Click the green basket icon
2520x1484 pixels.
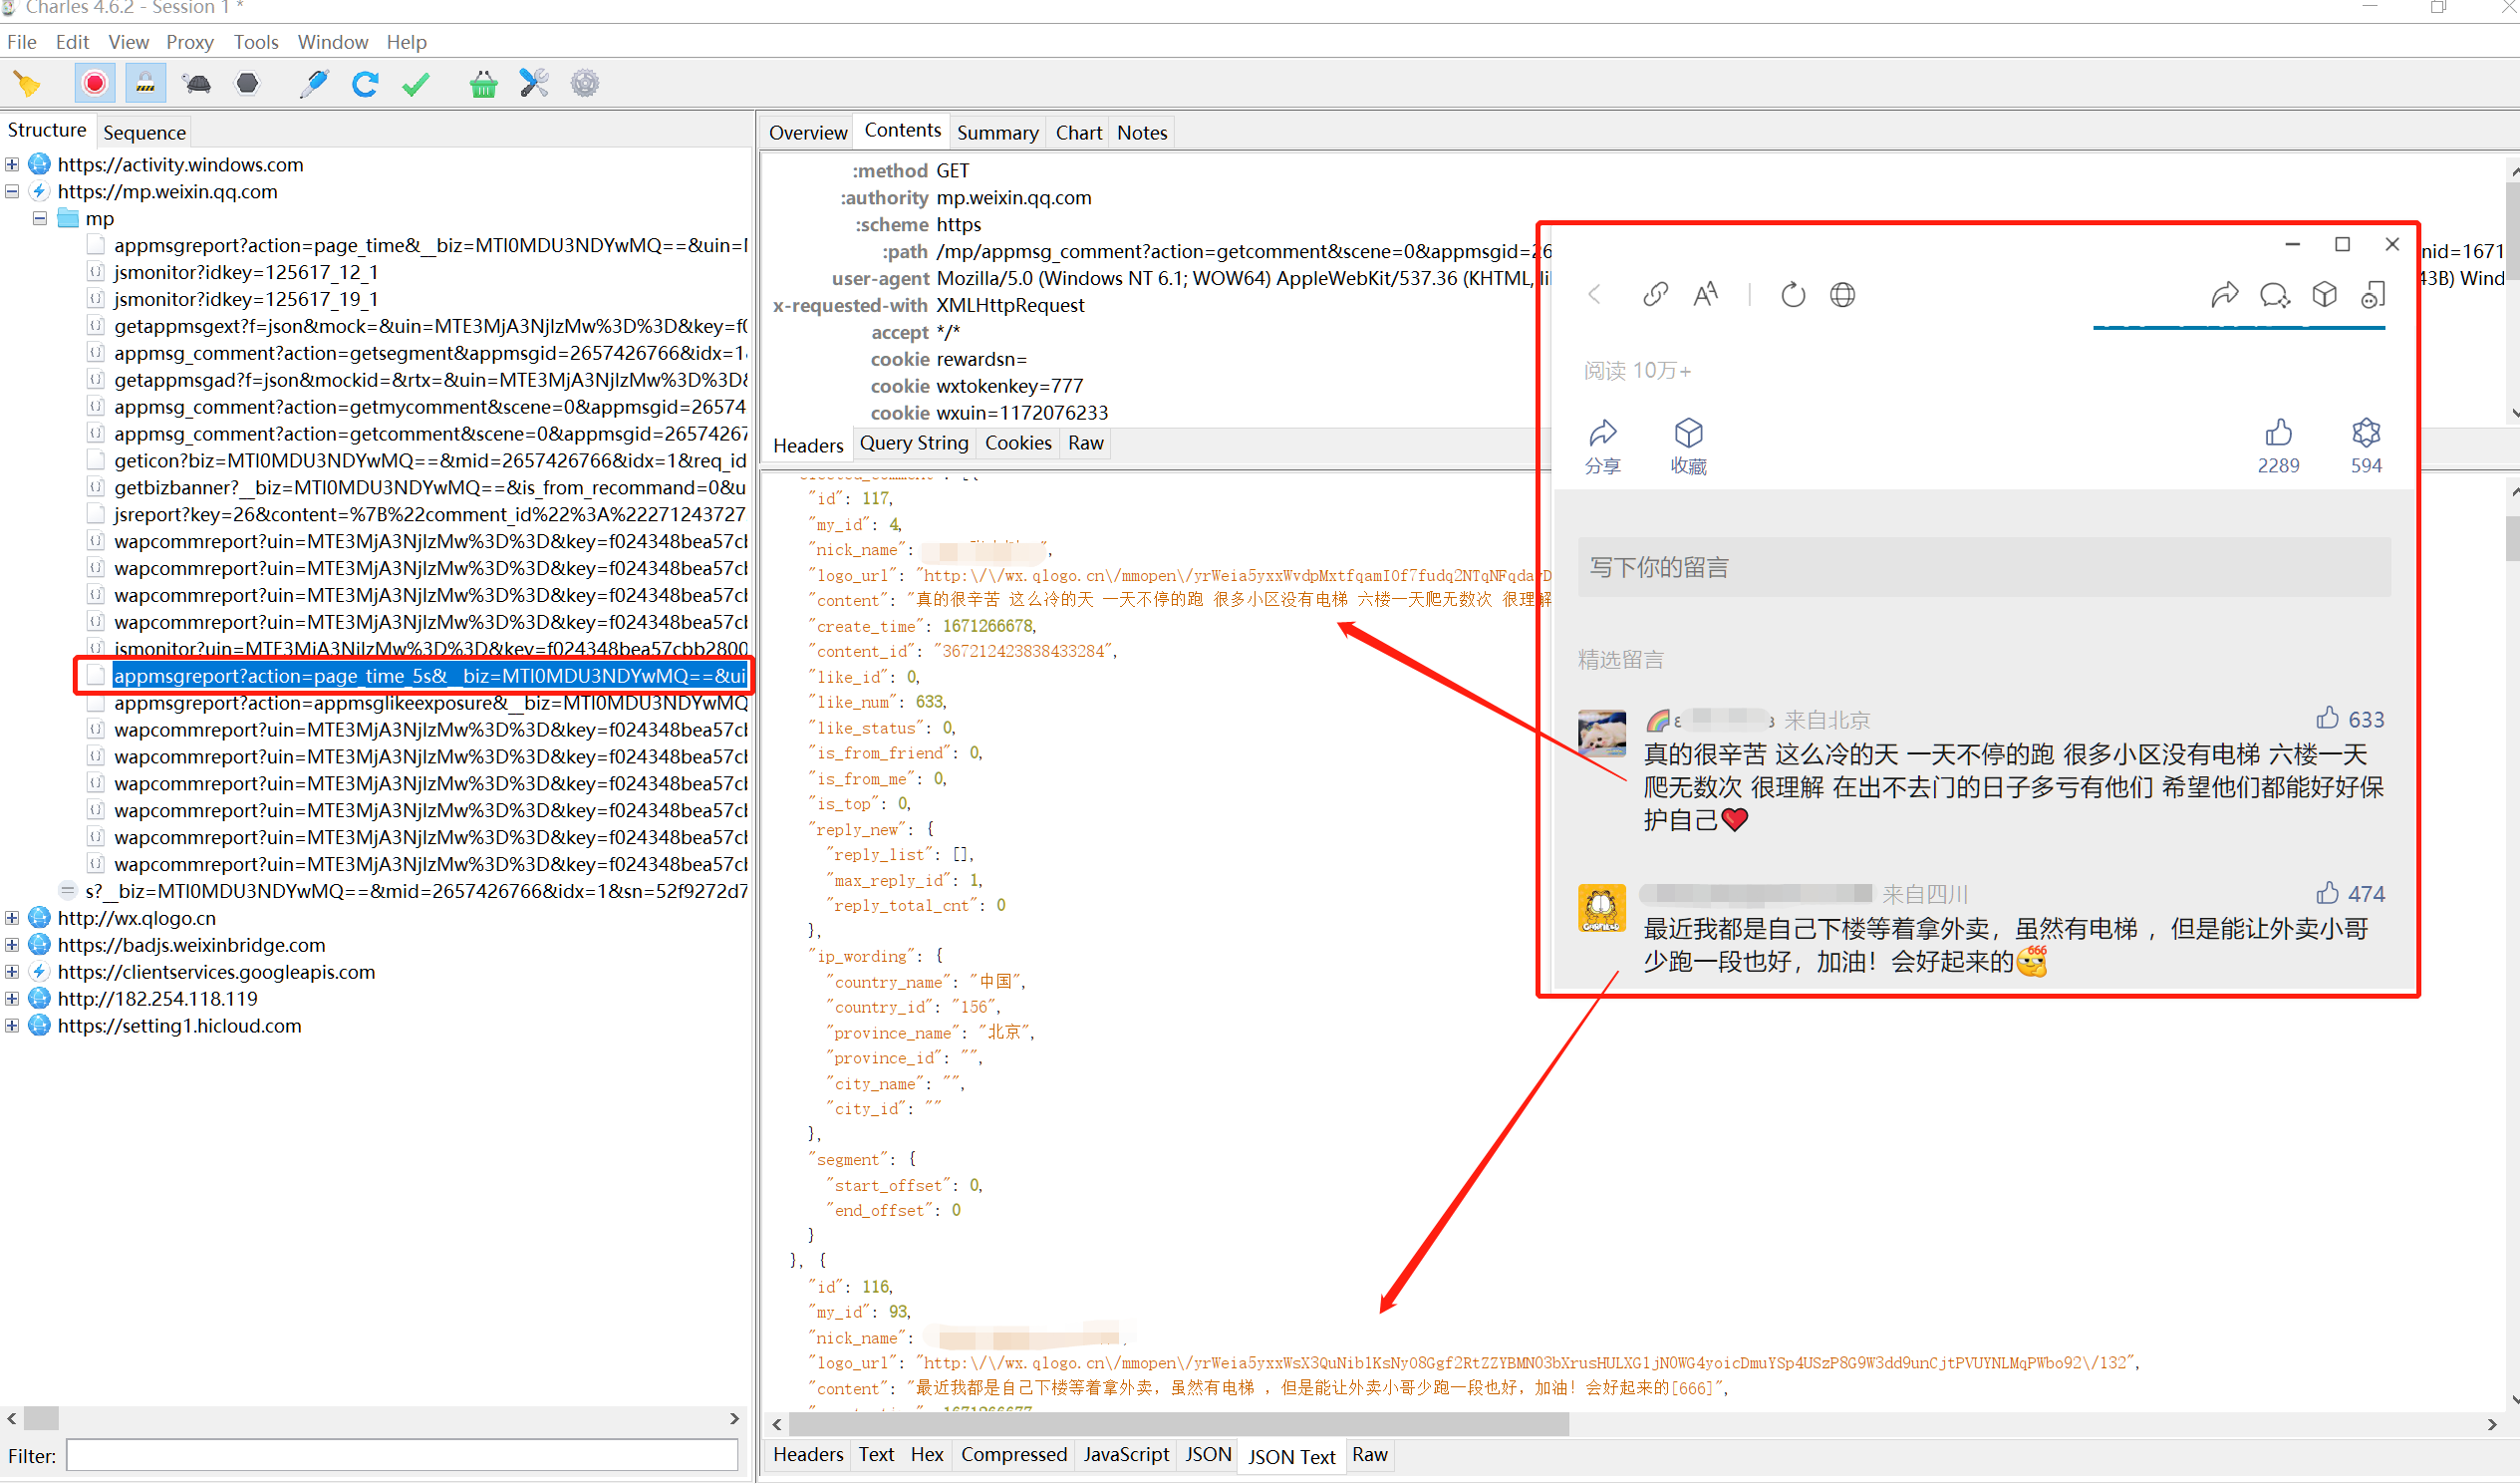pyautogui.click(x=483, y=84)
